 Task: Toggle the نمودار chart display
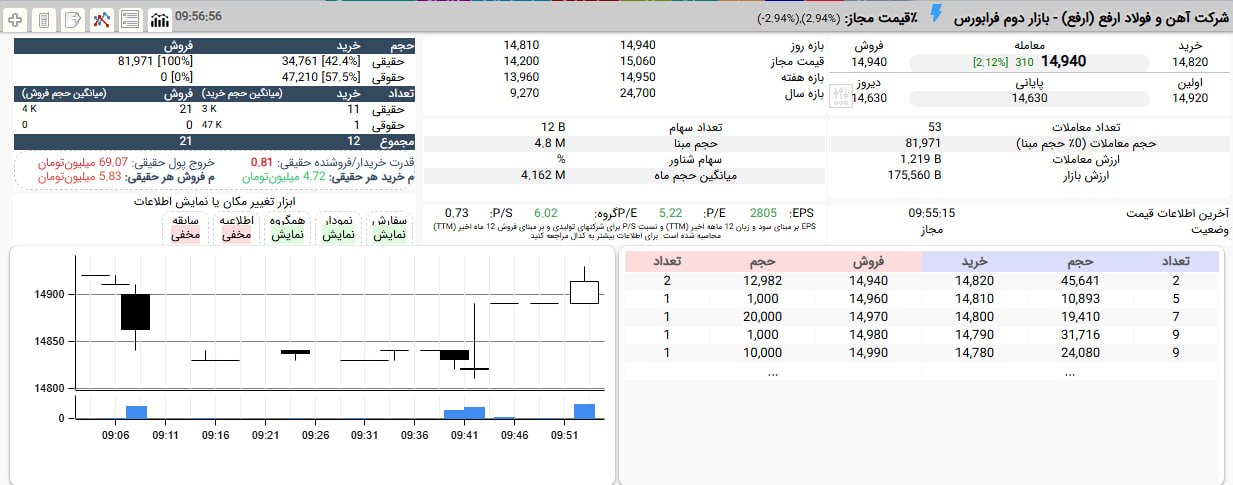(337, 228)
